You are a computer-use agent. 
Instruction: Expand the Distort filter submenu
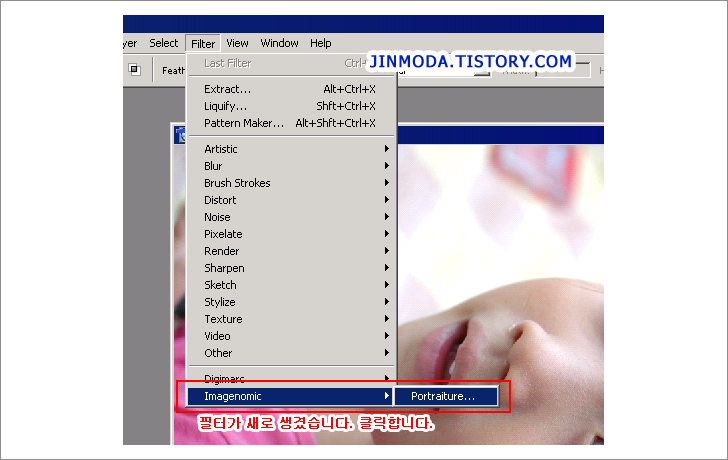pyautogui.click(x=291, y=200)
